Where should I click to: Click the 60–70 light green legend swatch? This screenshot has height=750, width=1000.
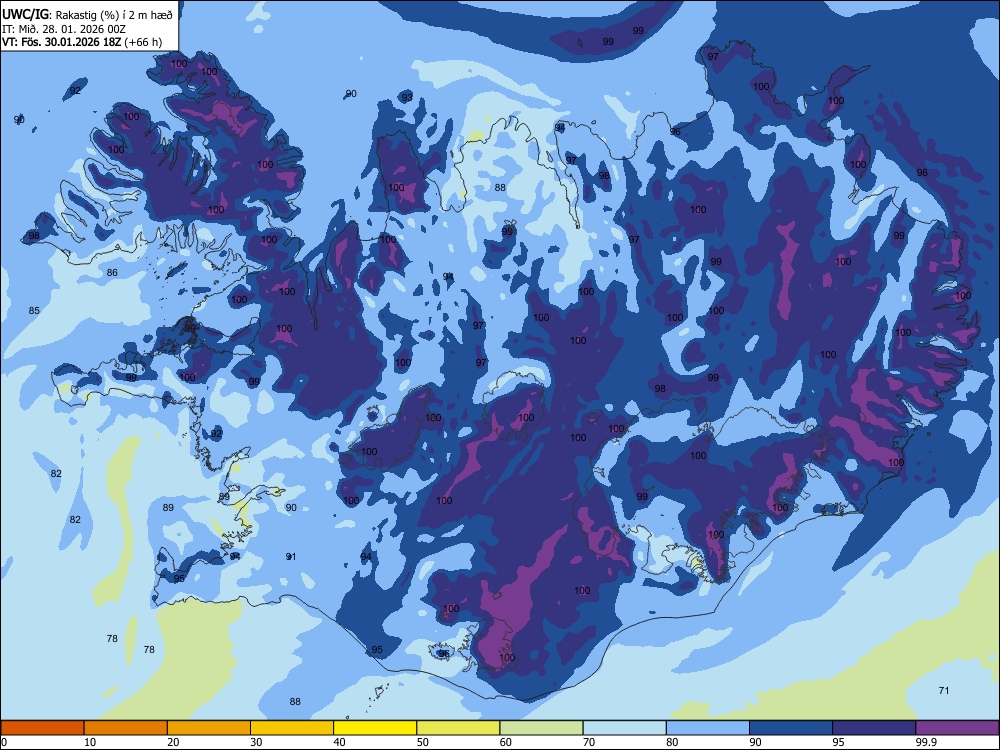541,728
